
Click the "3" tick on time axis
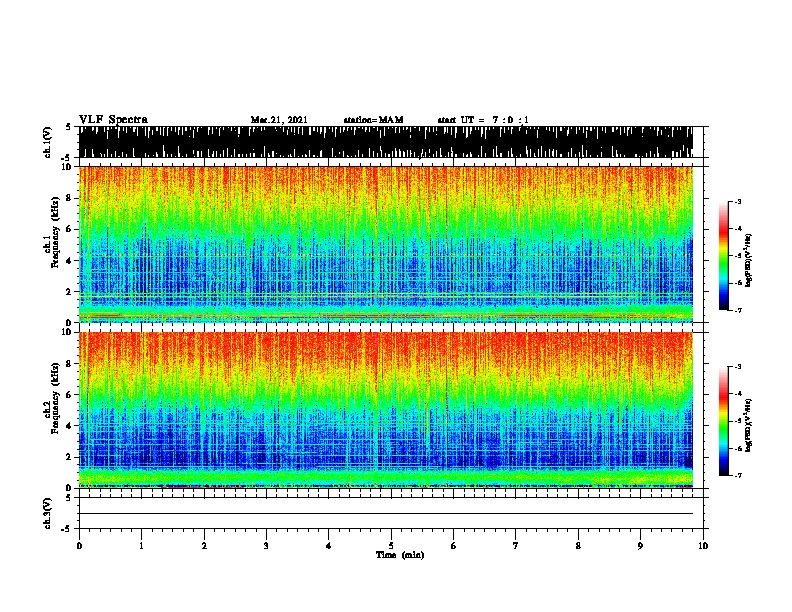(266, 546)
